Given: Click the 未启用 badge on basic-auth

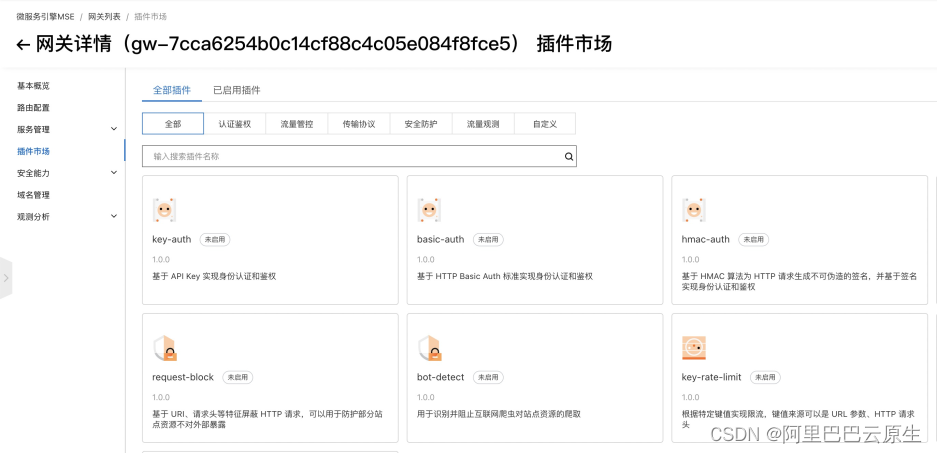Looking at the screenshot, I should [489, 239].
